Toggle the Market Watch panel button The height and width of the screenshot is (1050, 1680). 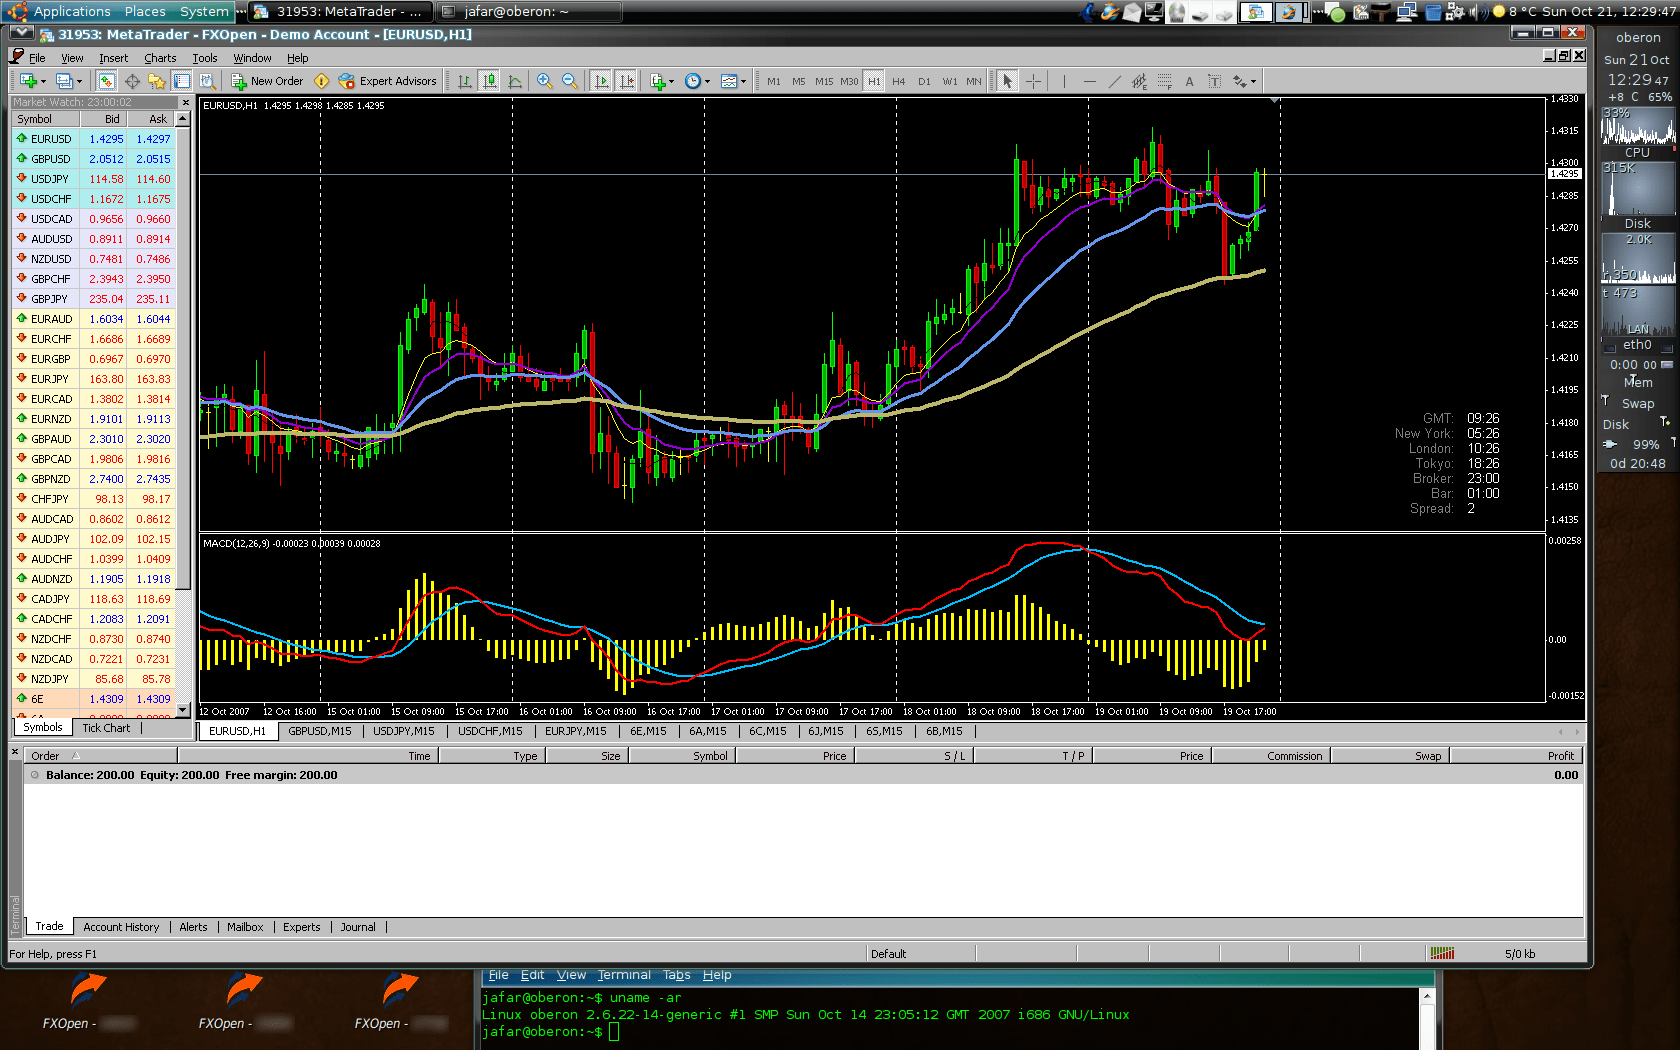point(106,81)
